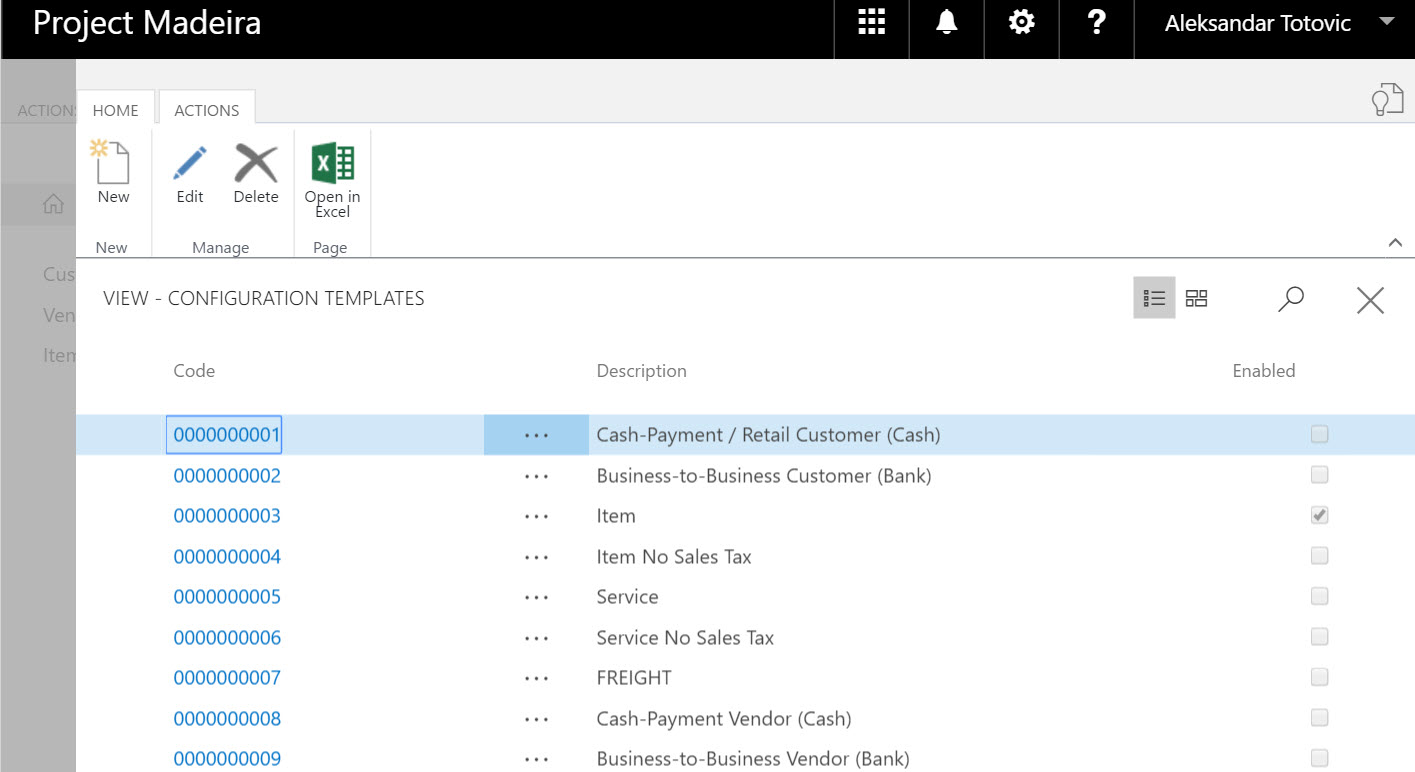Click the help question mark icon
Viewport: 1415px width, 772px height.
(1096, 23)
